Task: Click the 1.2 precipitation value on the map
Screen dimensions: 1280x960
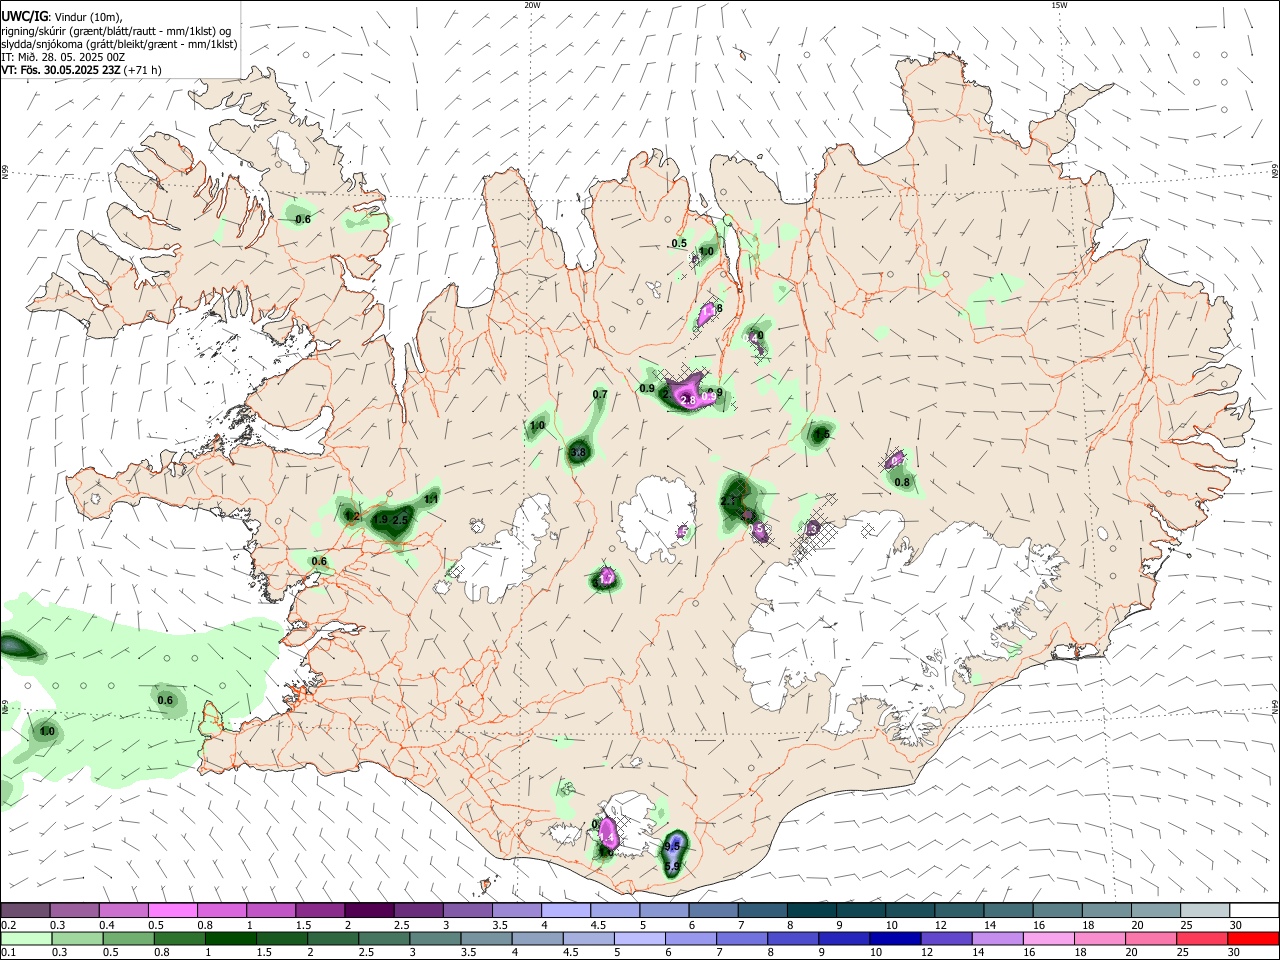Action: pos(352,516)
